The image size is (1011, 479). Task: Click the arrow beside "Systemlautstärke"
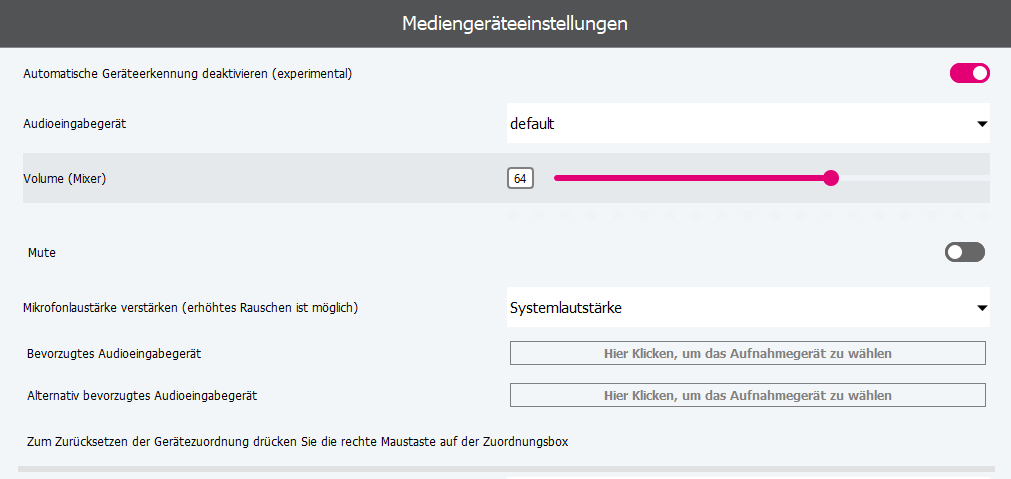click(x=981, y=308)
